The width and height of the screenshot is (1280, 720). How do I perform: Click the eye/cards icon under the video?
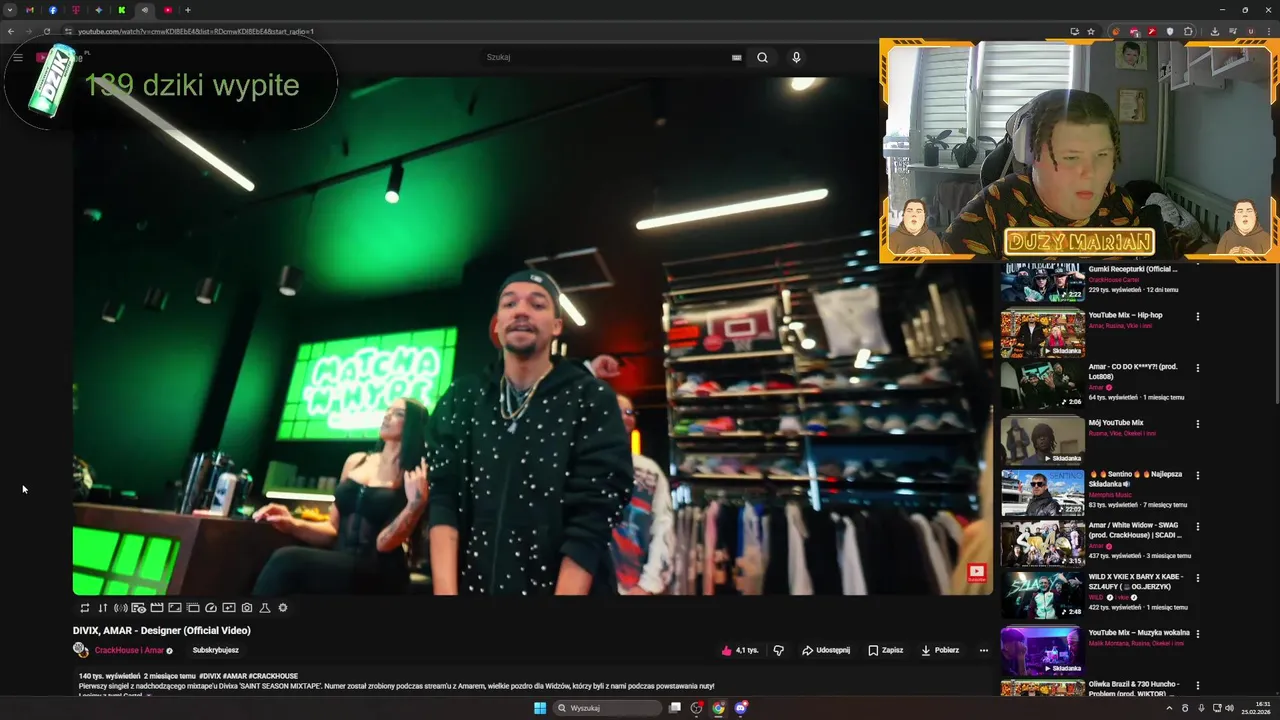click(138, 608)
